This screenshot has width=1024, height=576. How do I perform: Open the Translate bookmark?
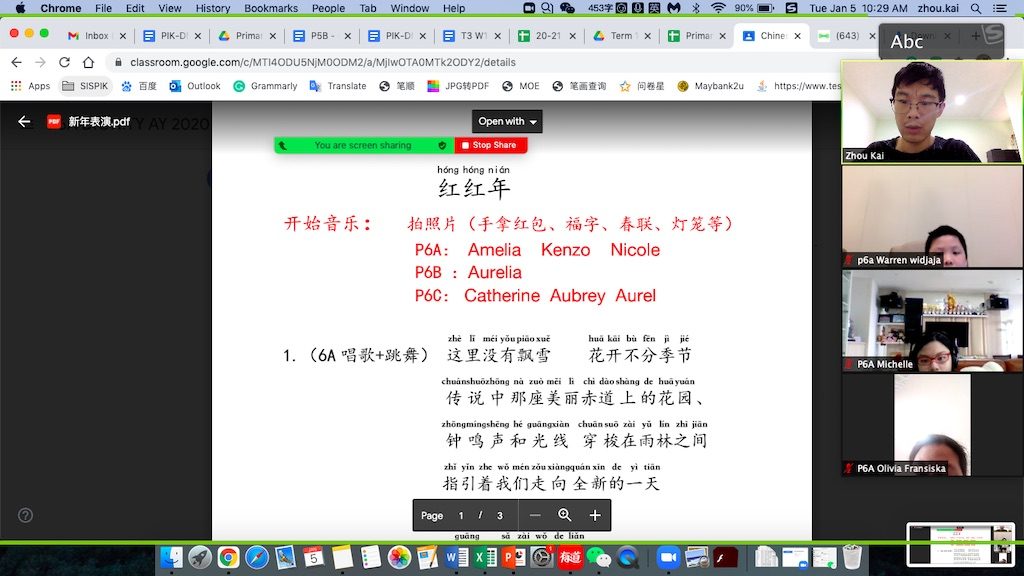[x=338, y=86]
